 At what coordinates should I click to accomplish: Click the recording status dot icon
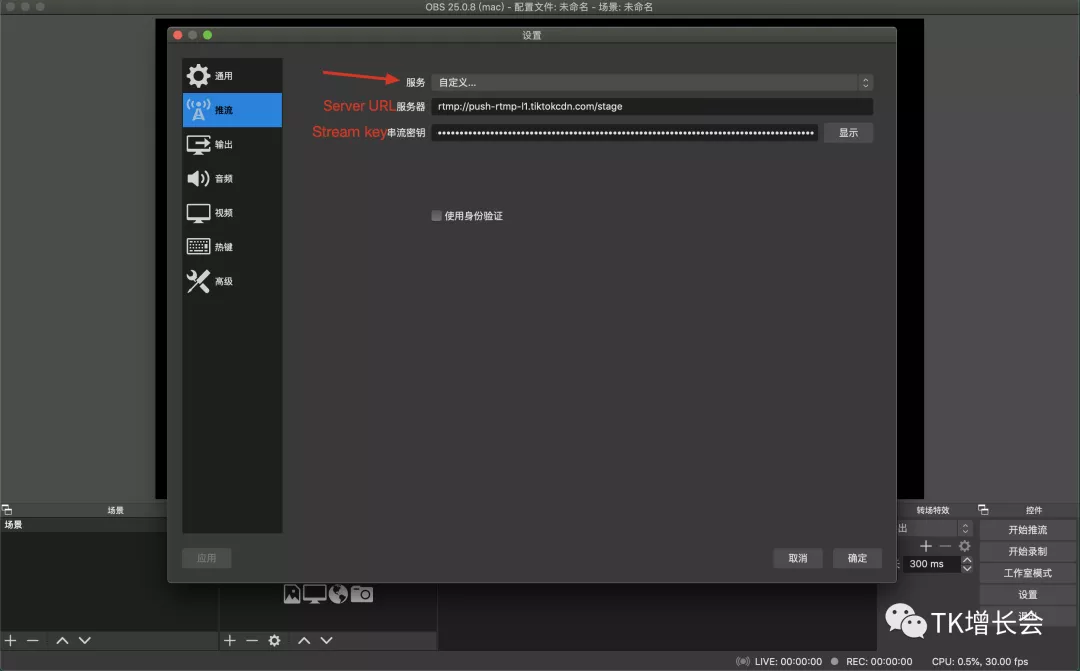tap(835, 661)
